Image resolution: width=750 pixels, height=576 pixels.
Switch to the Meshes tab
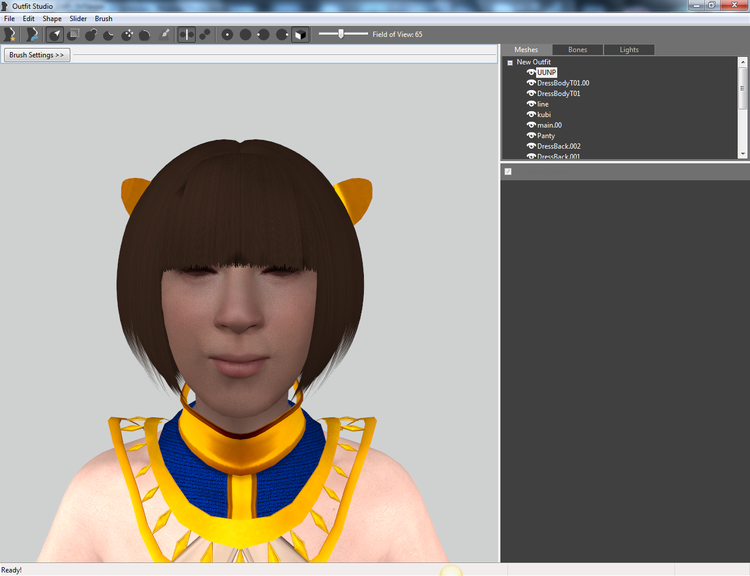click(526, 50)
